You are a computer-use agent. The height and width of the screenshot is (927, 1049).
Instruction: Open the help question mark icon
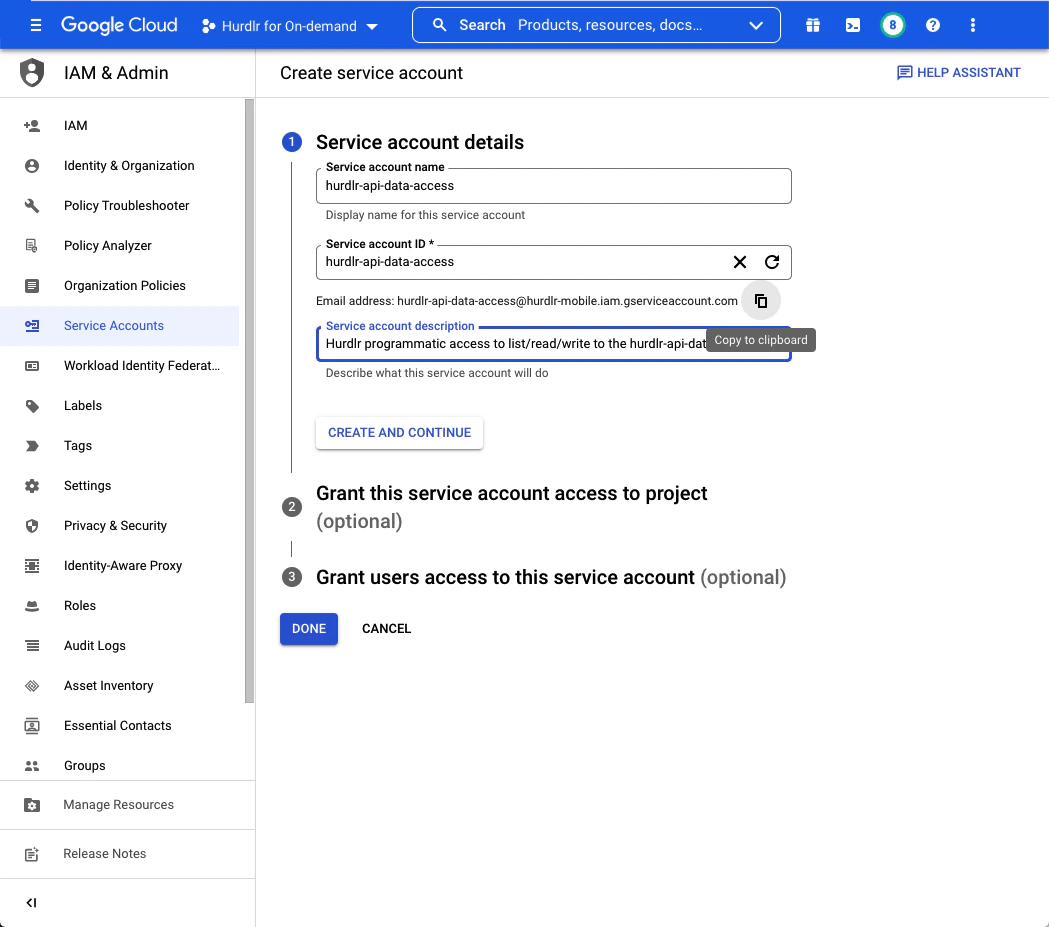point(933,25)
